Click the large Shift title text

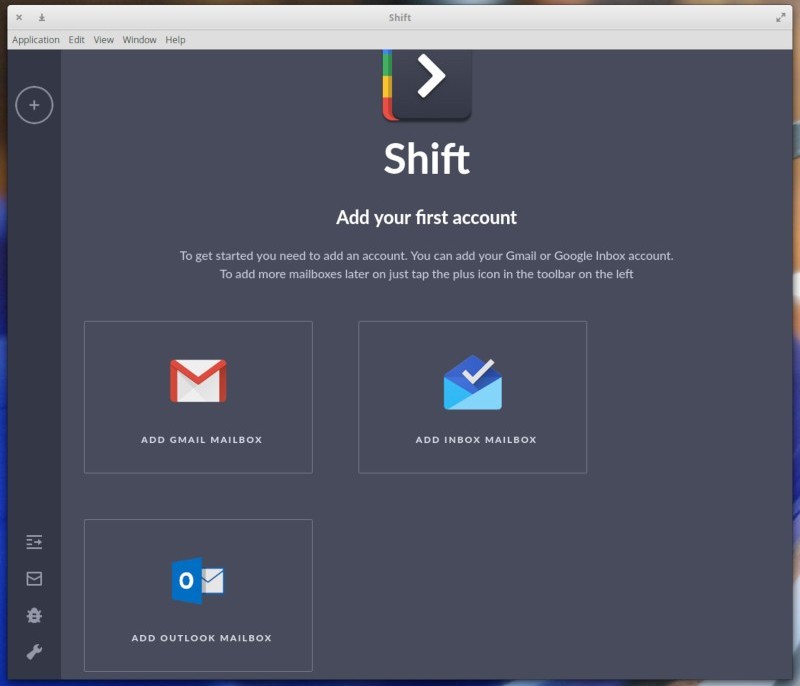(x=427, y=159)
